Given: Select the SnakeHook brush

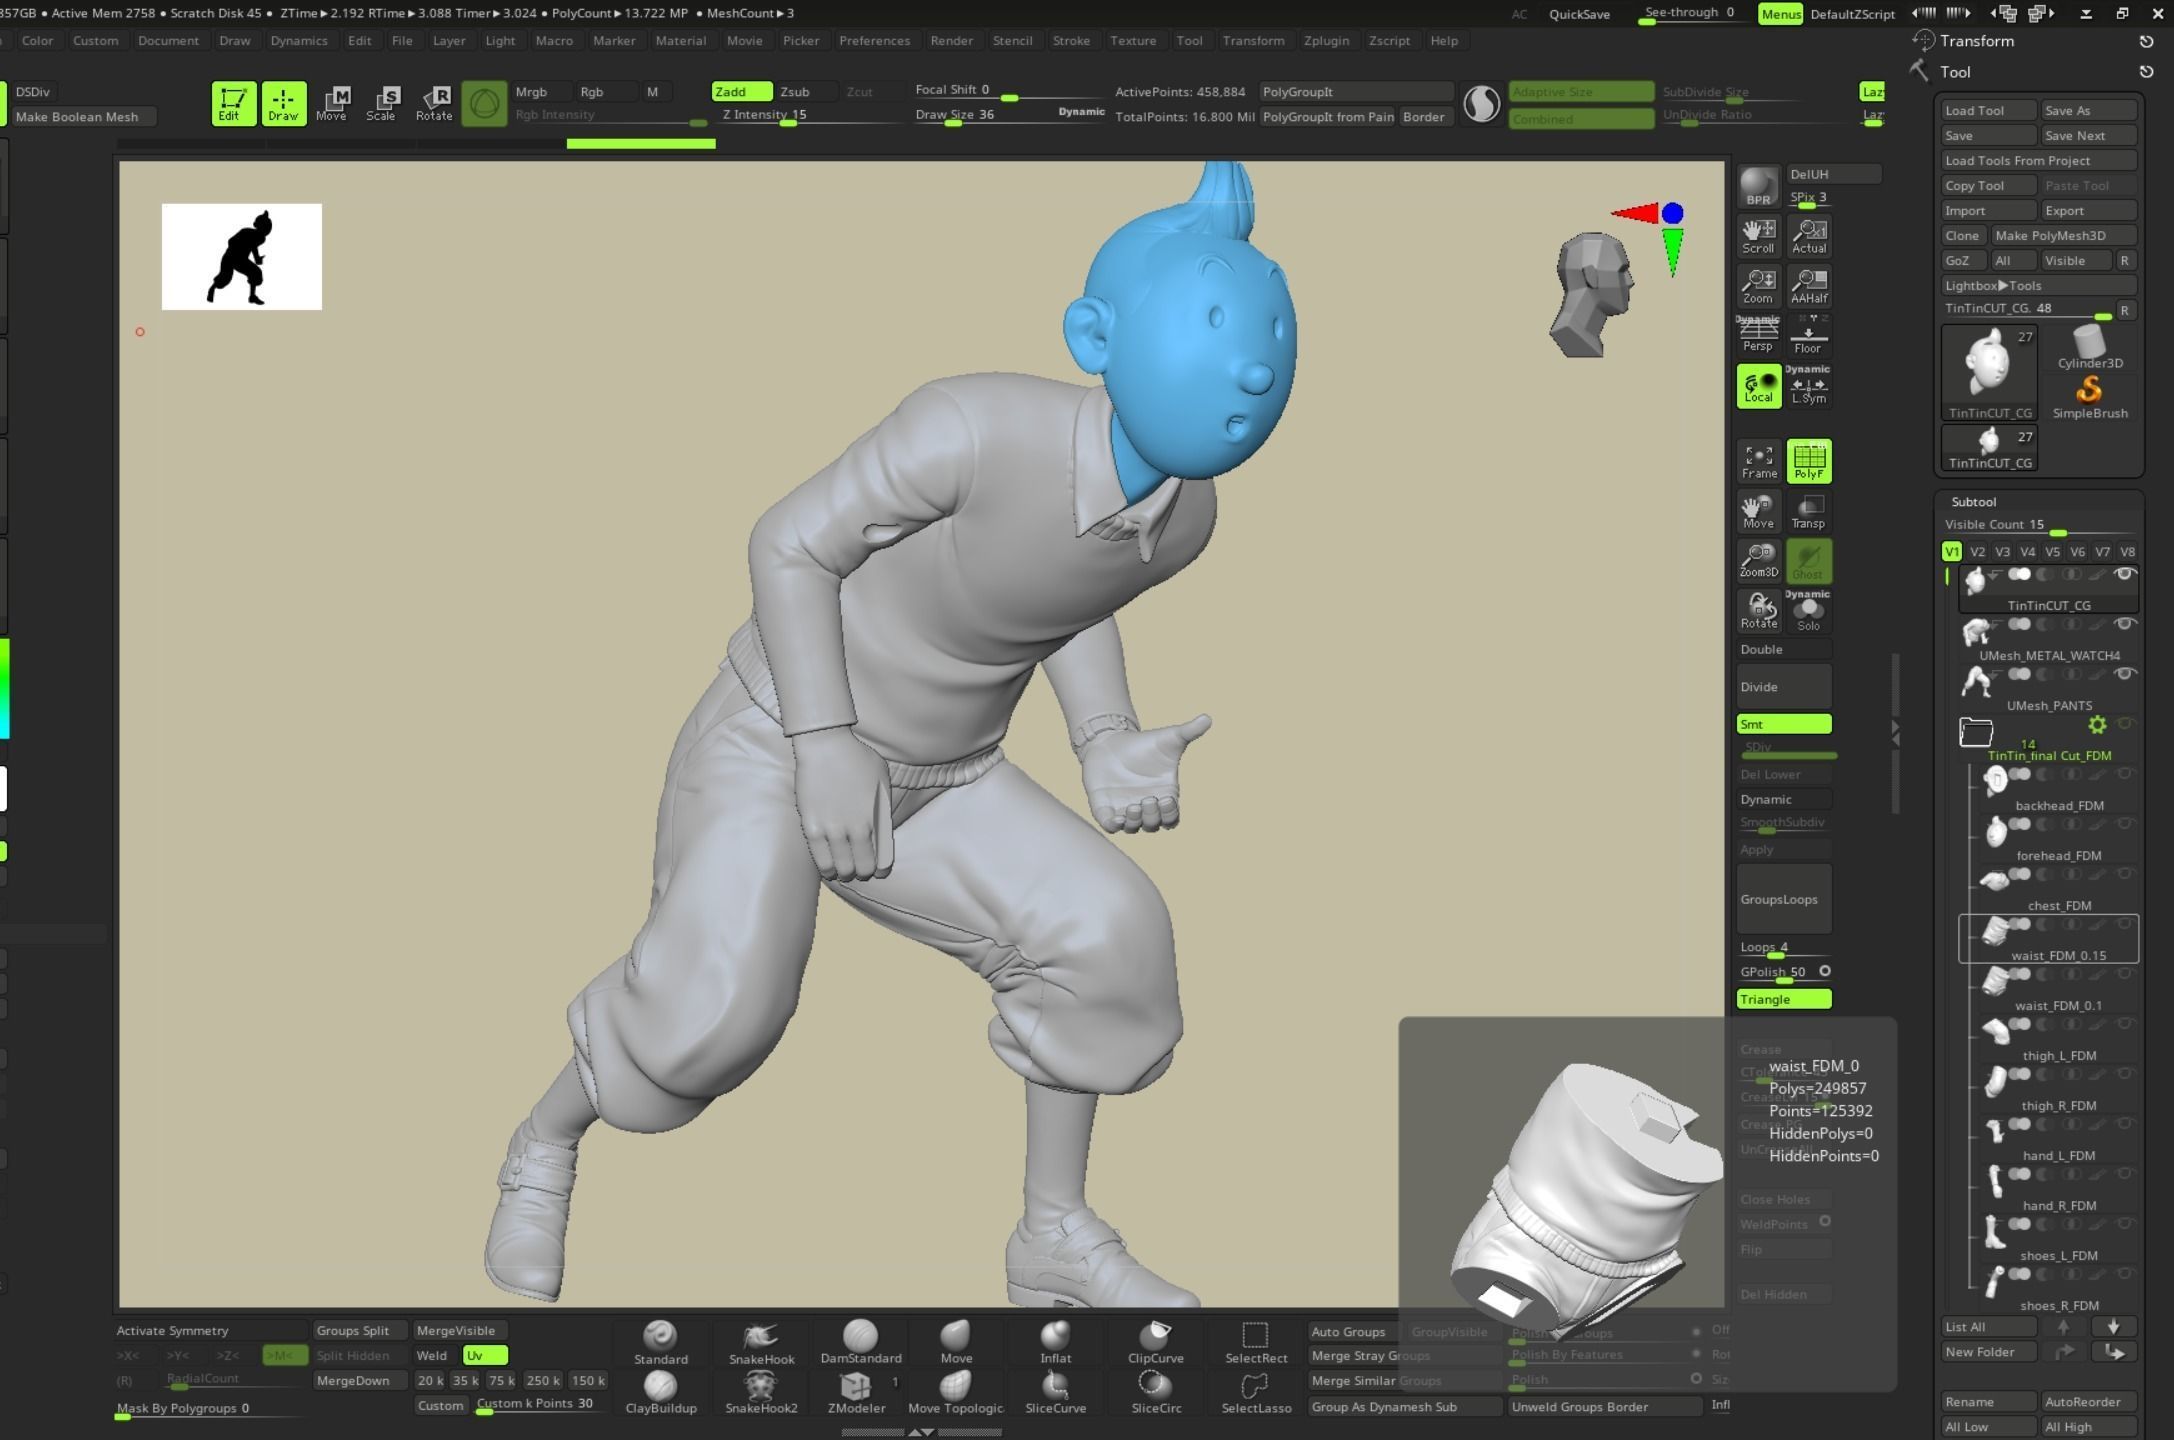Looking at the screenshot, I should (x=761, y=1342).
